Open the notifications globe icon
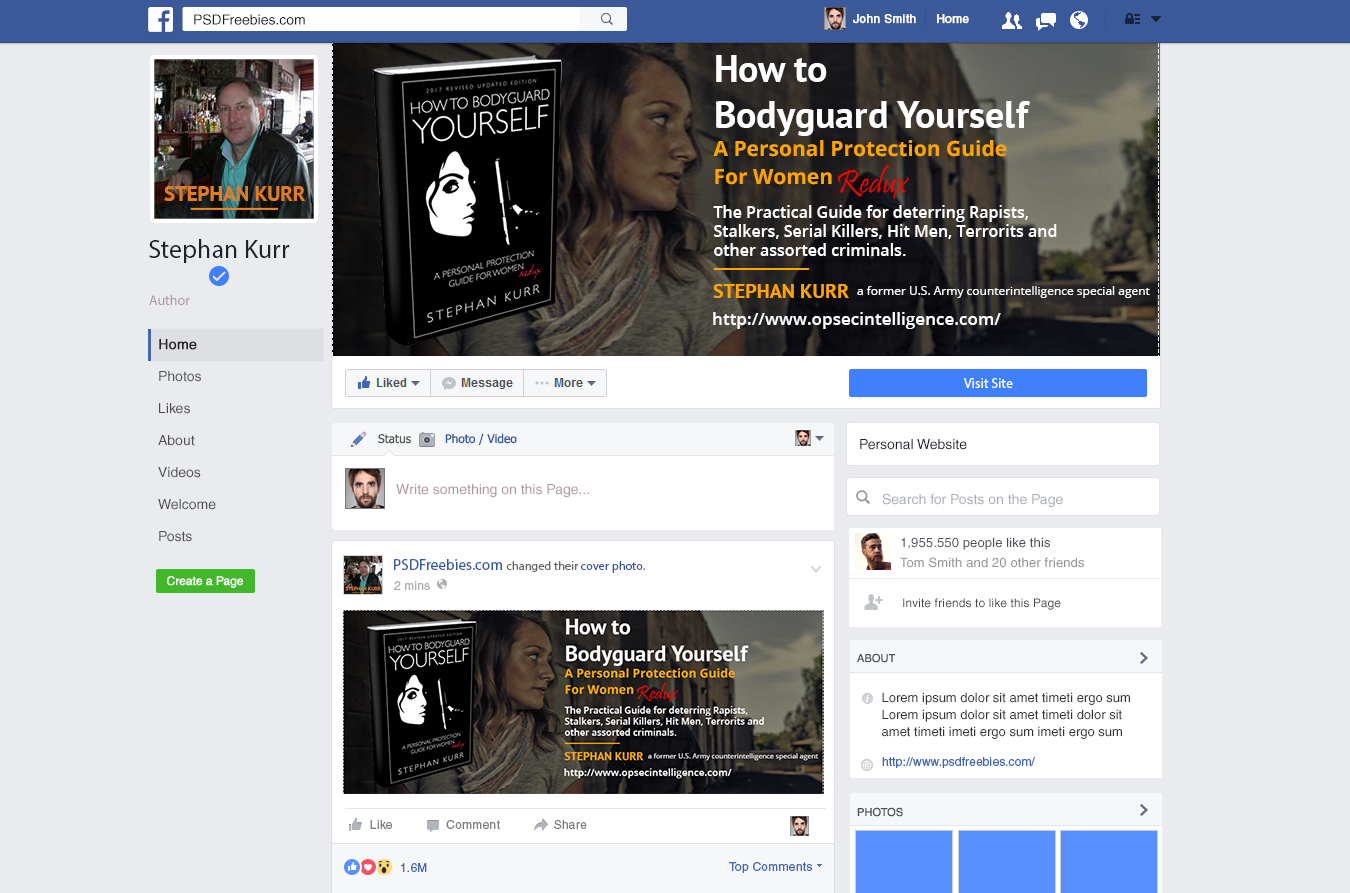 point(1078,20)
